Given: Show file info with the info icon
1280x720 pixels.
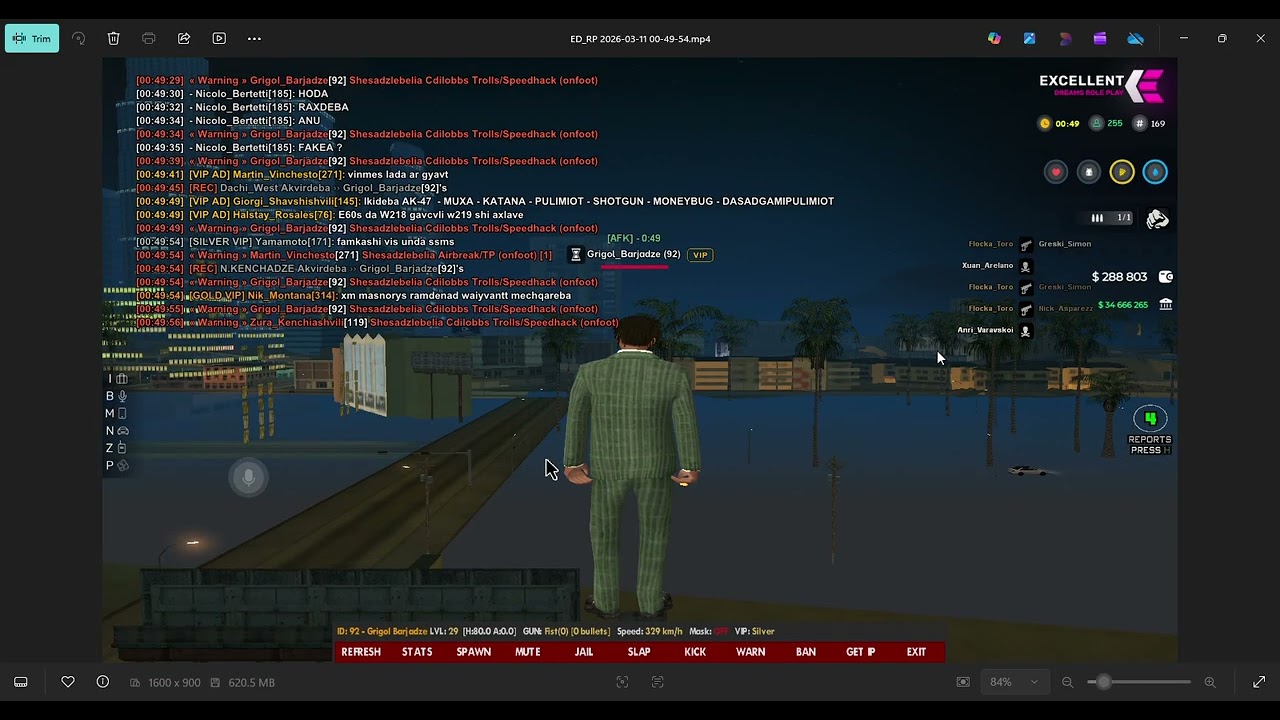Looking at the screenshot, I should 103,682.
